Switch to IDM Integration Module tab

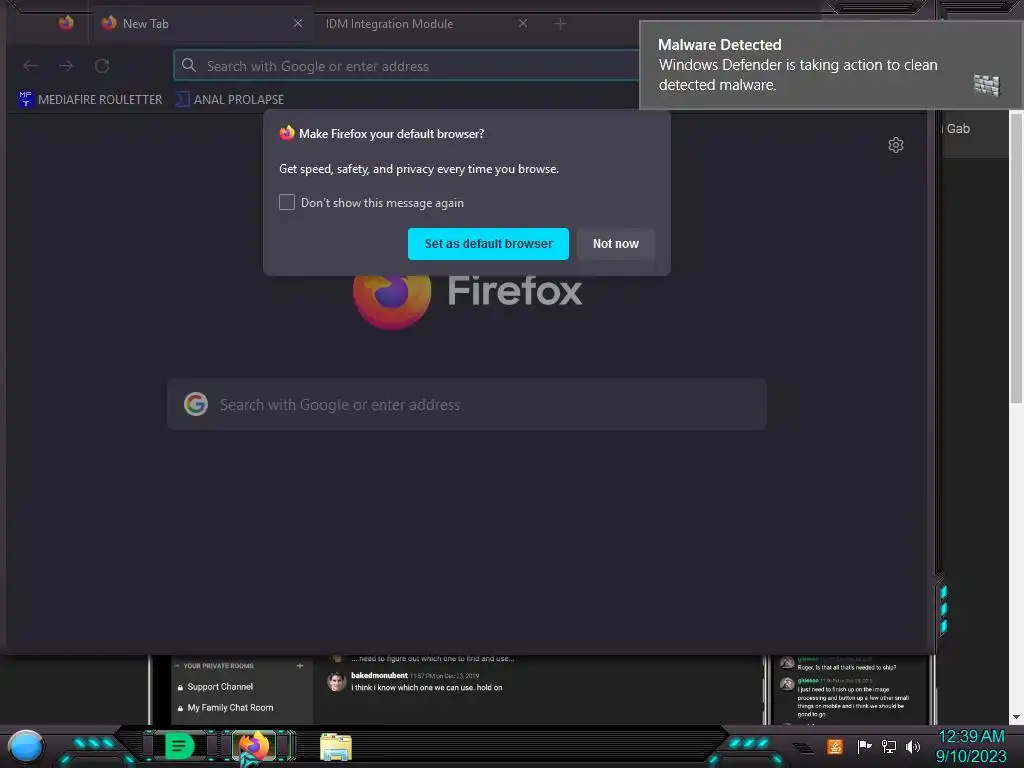click(x=390, y=24)
